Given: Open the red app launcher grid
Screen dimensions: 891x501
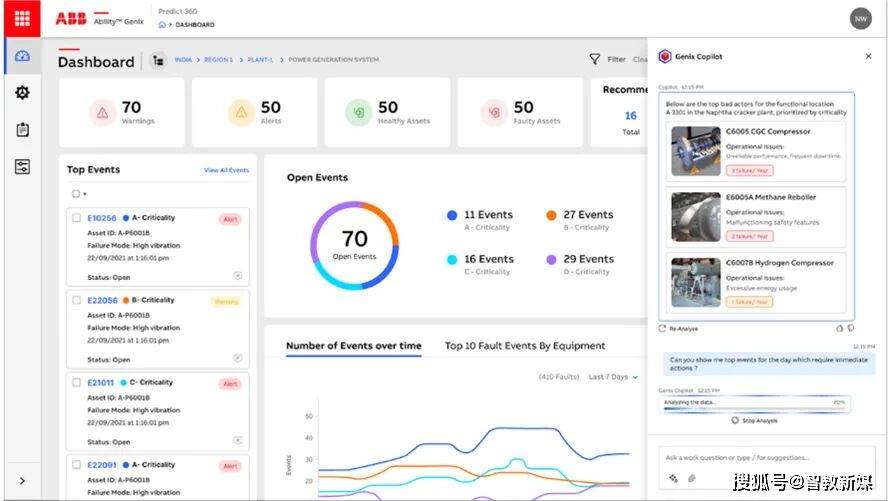Looking at the screenshot, I should 21,18.
